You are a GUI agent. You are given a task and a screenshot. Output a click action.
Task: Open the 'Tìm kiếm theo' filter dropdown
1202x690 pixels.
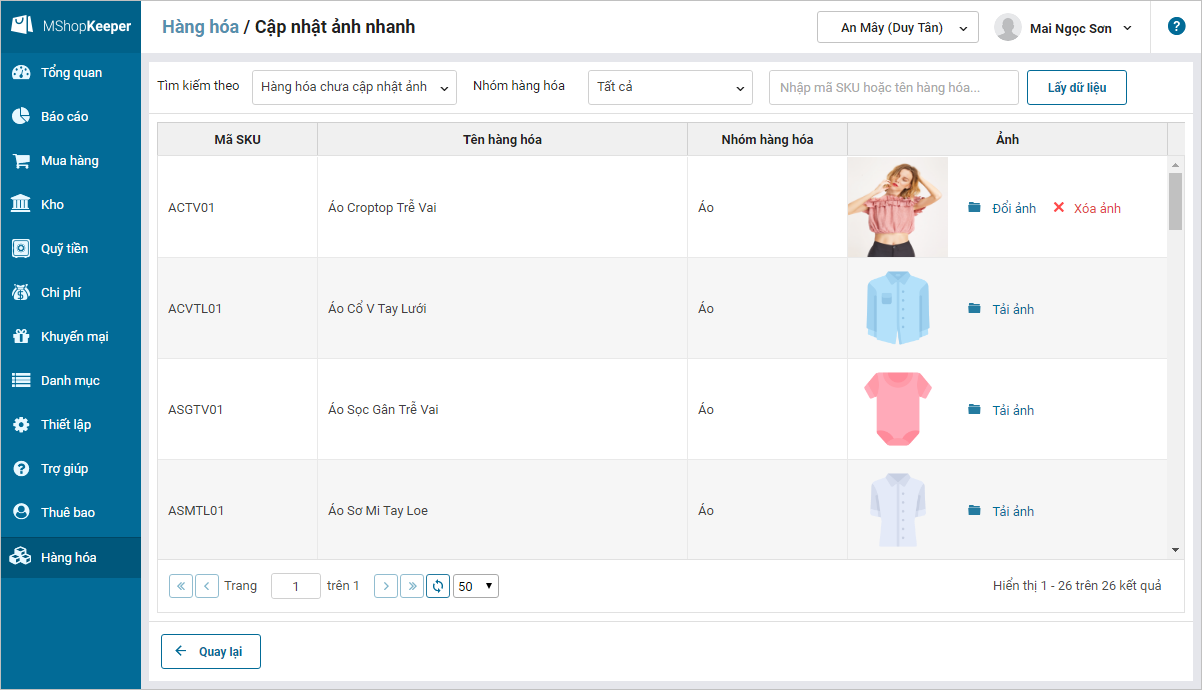[354, 87]
